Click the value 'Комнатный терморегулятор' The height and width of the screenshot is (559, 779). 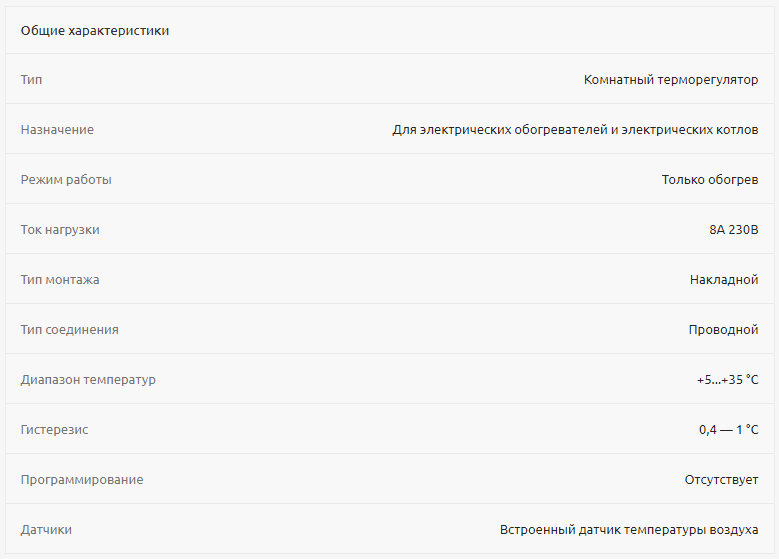pyautogui.click(x=671, y=80)
